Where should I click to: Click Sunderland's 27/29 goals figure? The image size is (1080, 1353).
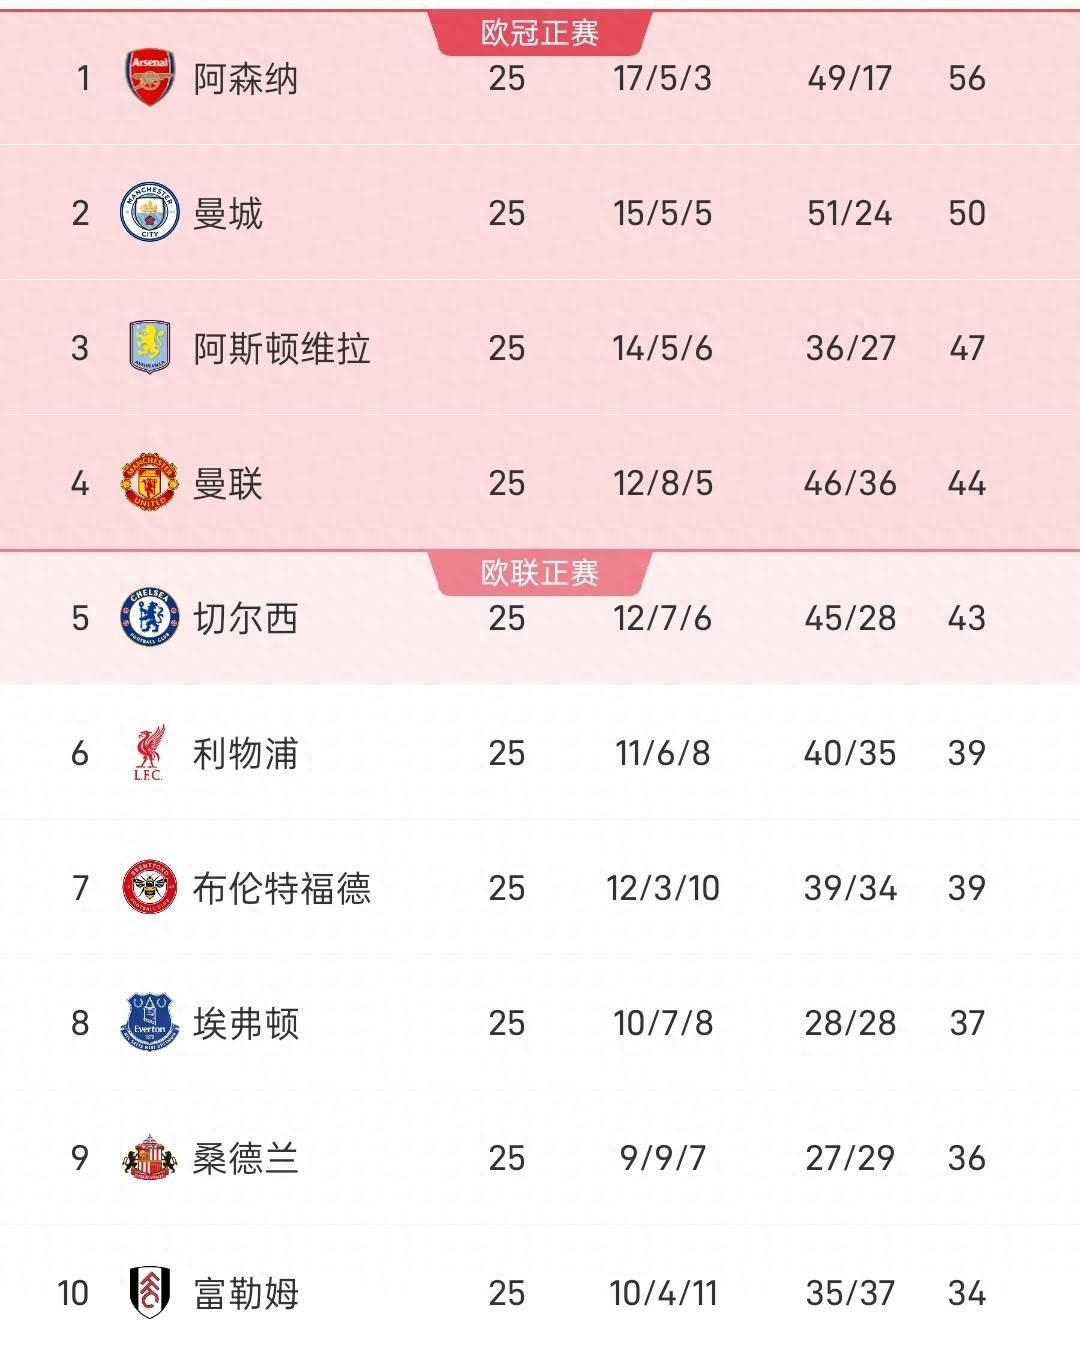850,1158
